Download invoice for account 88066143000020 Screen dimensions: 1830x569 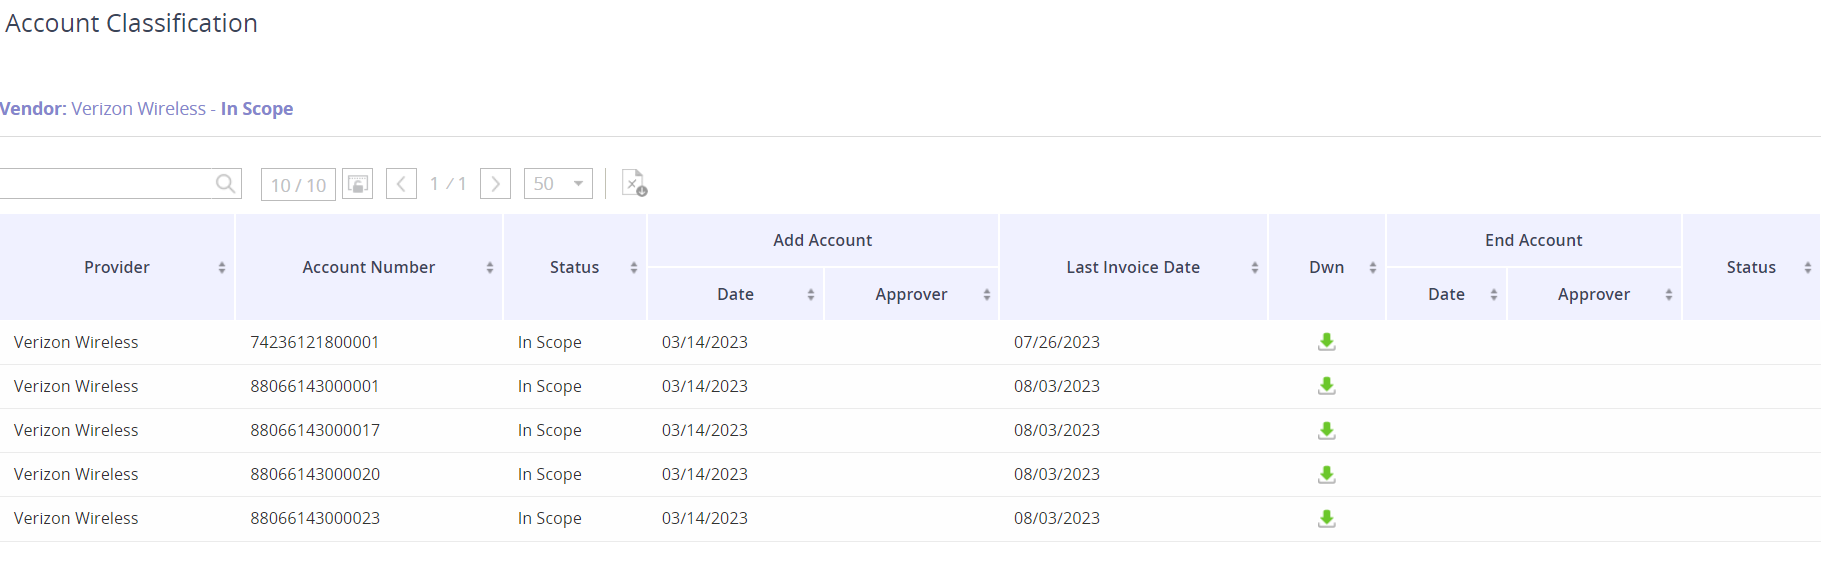point(1326,474)
